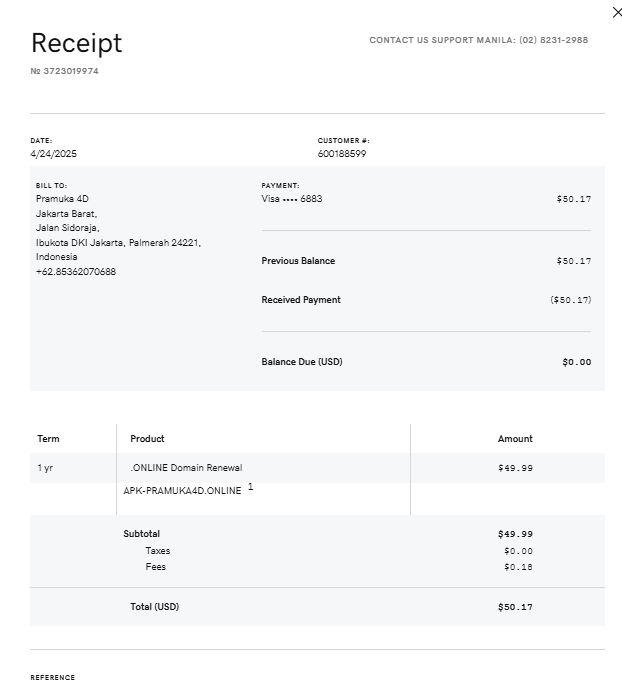Image resolution: width=622 pixels, height=686 pixels.
Task: Select the Total (USD) amount $50.17
Action: tap(515, 607)
